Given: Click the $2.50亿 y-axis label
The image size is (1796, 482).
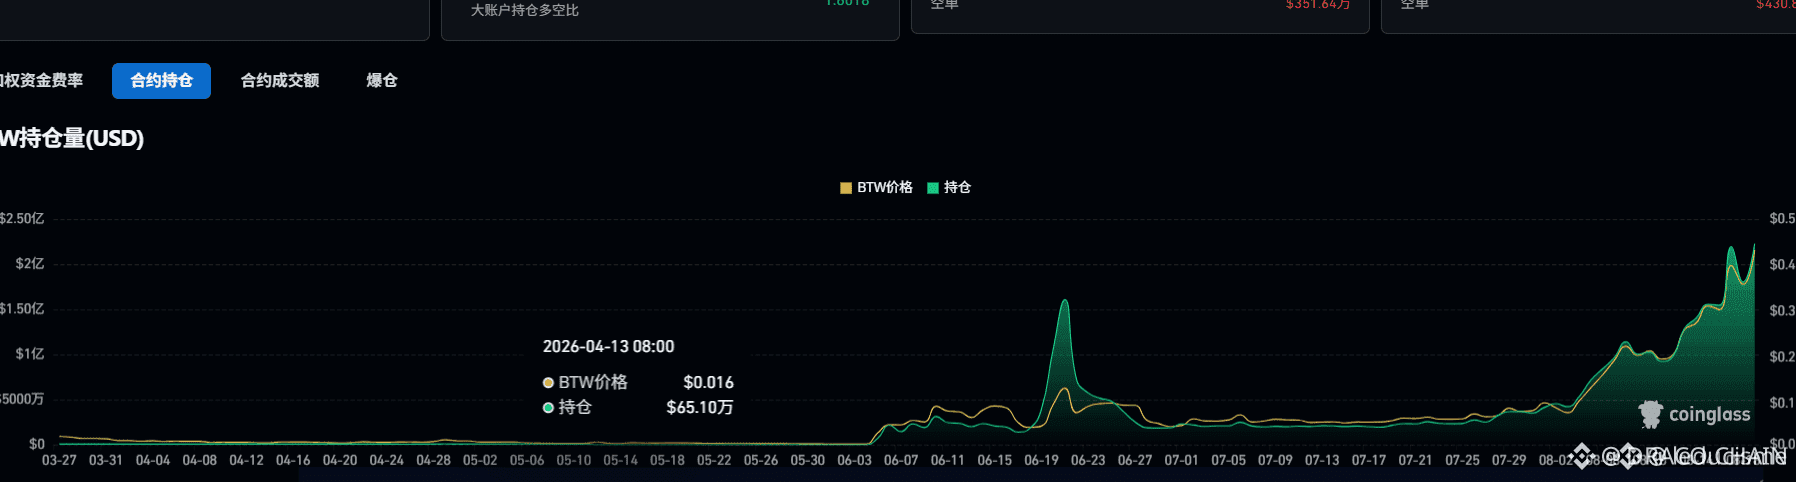Looking at the screenshot, I should click(22, 218).
